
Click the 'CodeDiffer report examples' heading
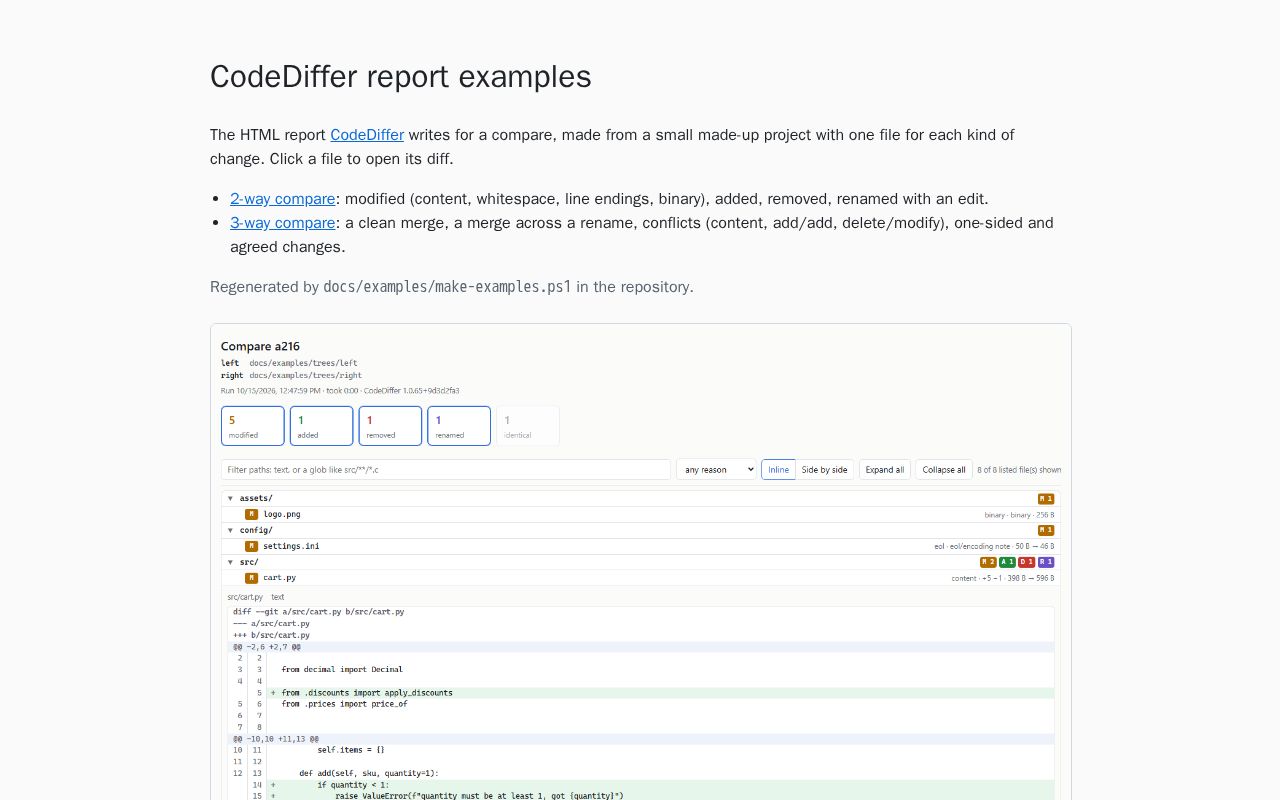coord(401,77)
